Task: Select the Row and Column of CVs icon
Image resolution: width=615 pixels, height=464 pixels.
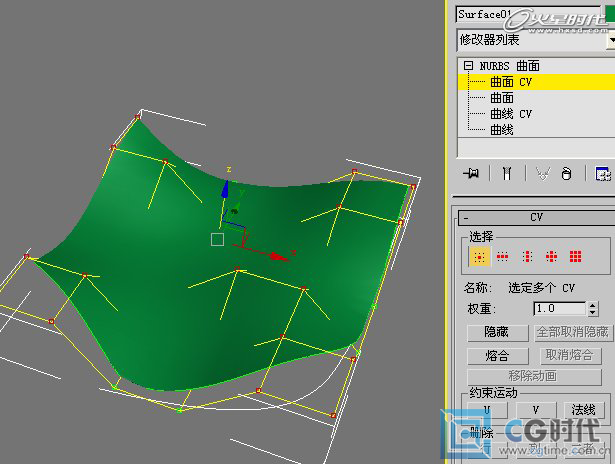Action: tap(551, 257)
